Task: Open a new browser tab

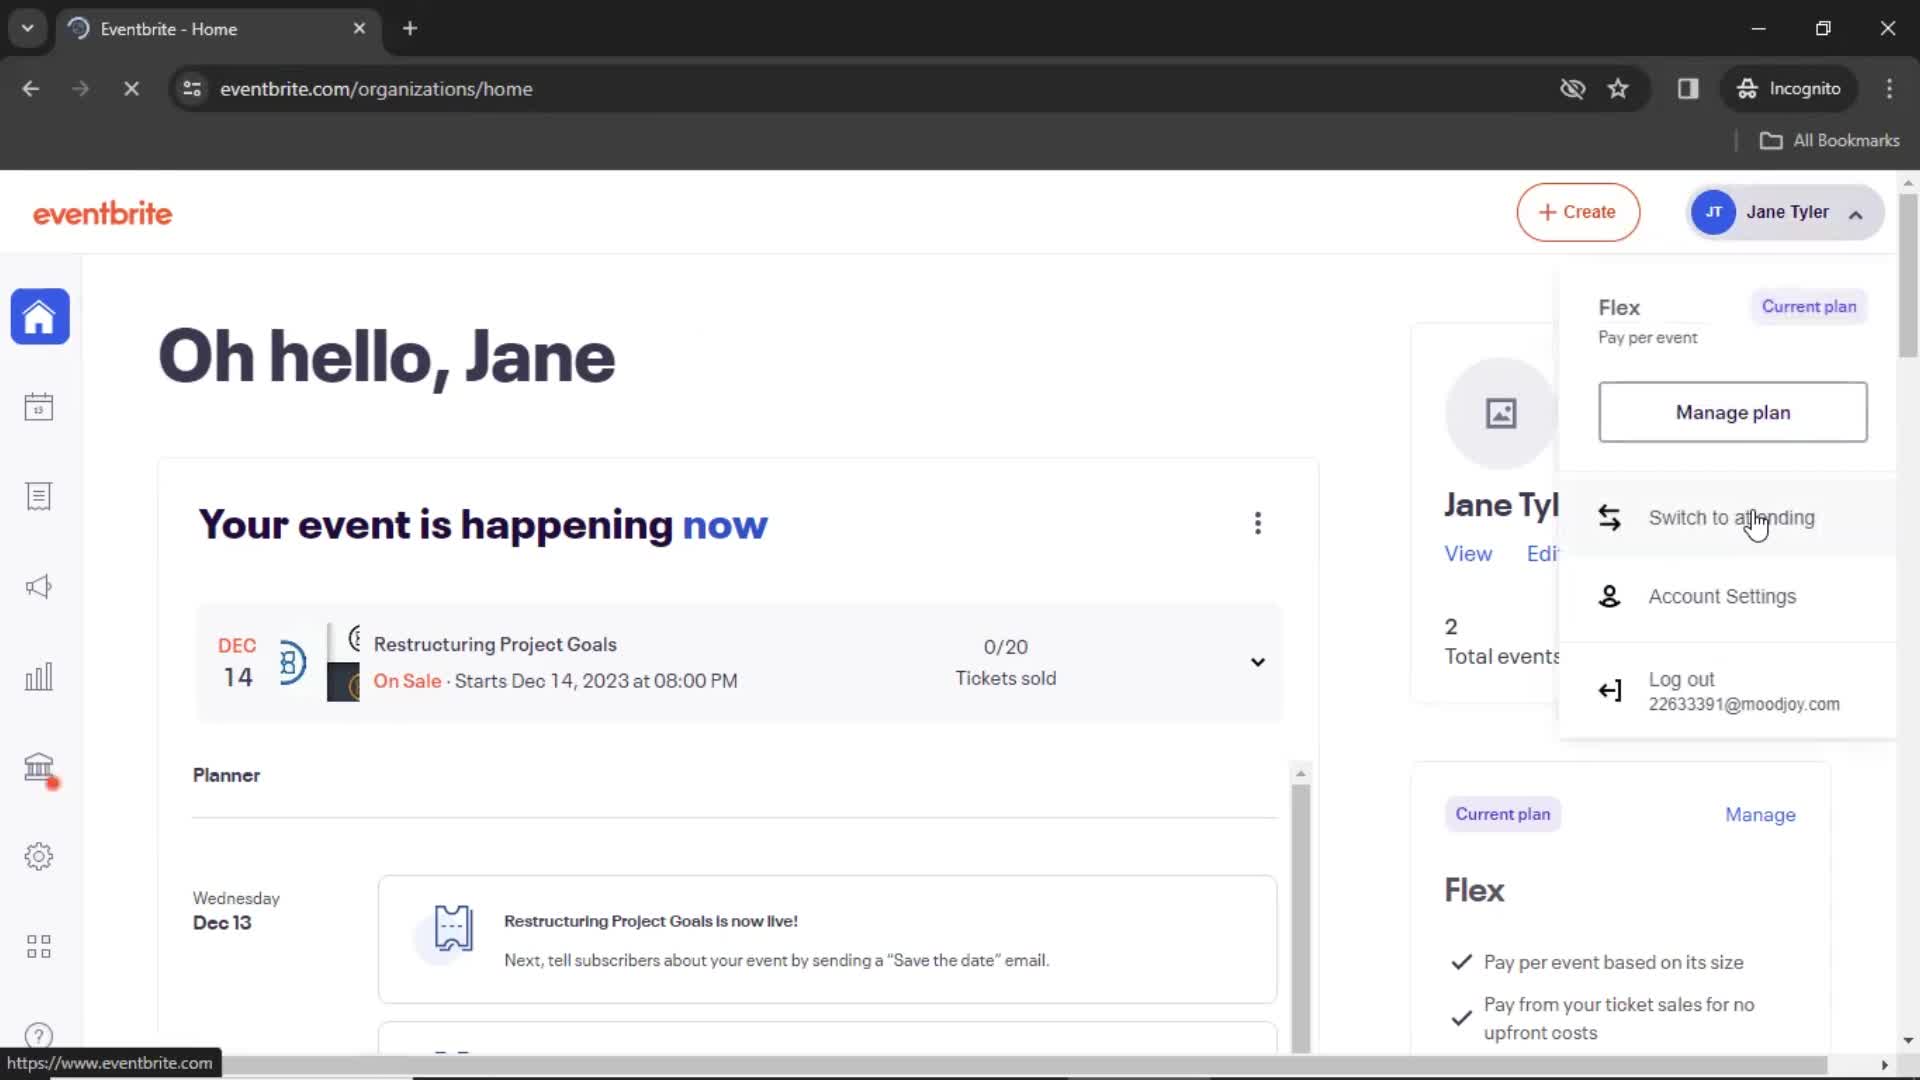Action: (x=410, y=28)
